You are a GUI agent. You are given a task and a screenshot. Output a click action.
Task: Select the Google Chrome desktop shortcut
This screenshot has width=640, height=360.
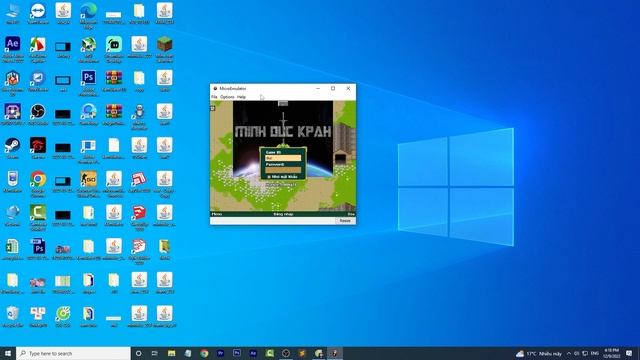(x=38, y=184)
